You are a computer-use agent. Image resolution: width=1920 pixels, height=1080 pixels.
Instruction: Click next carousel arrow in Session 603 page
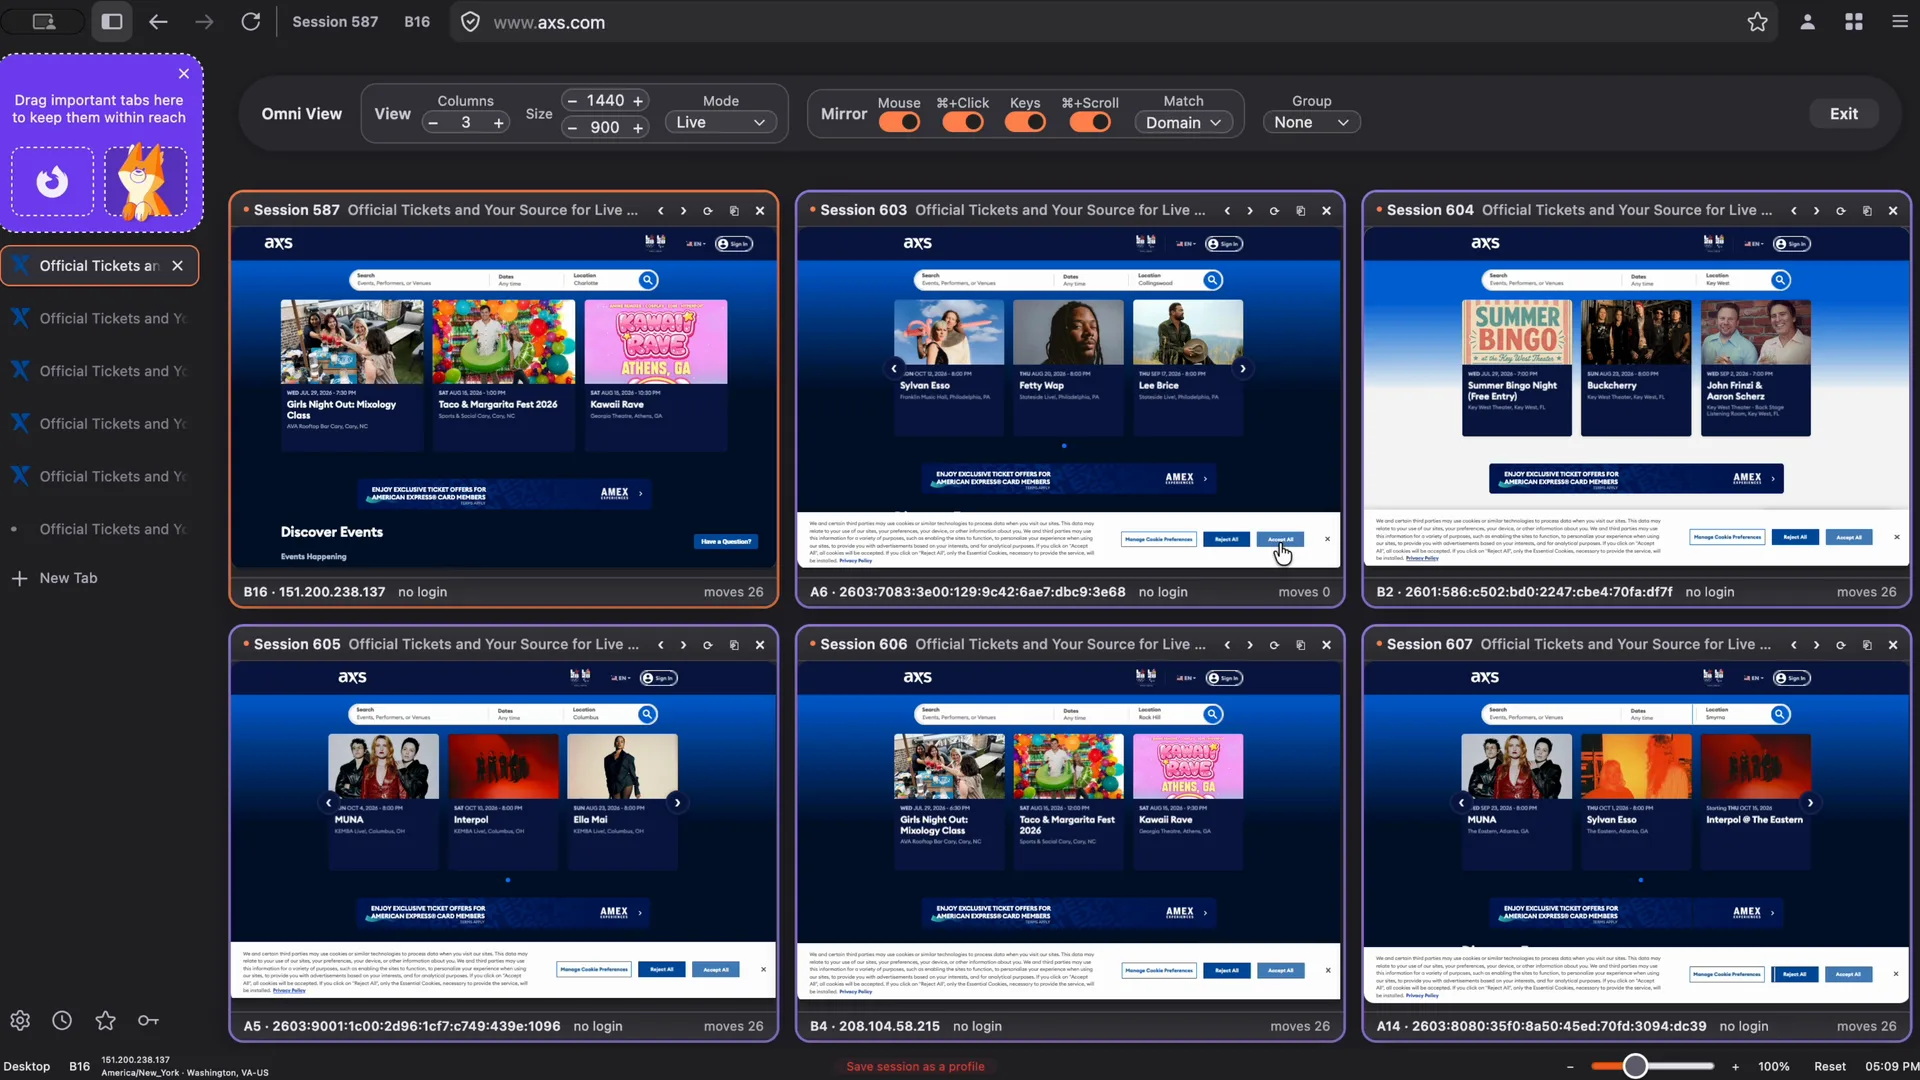click(1243, 369)
